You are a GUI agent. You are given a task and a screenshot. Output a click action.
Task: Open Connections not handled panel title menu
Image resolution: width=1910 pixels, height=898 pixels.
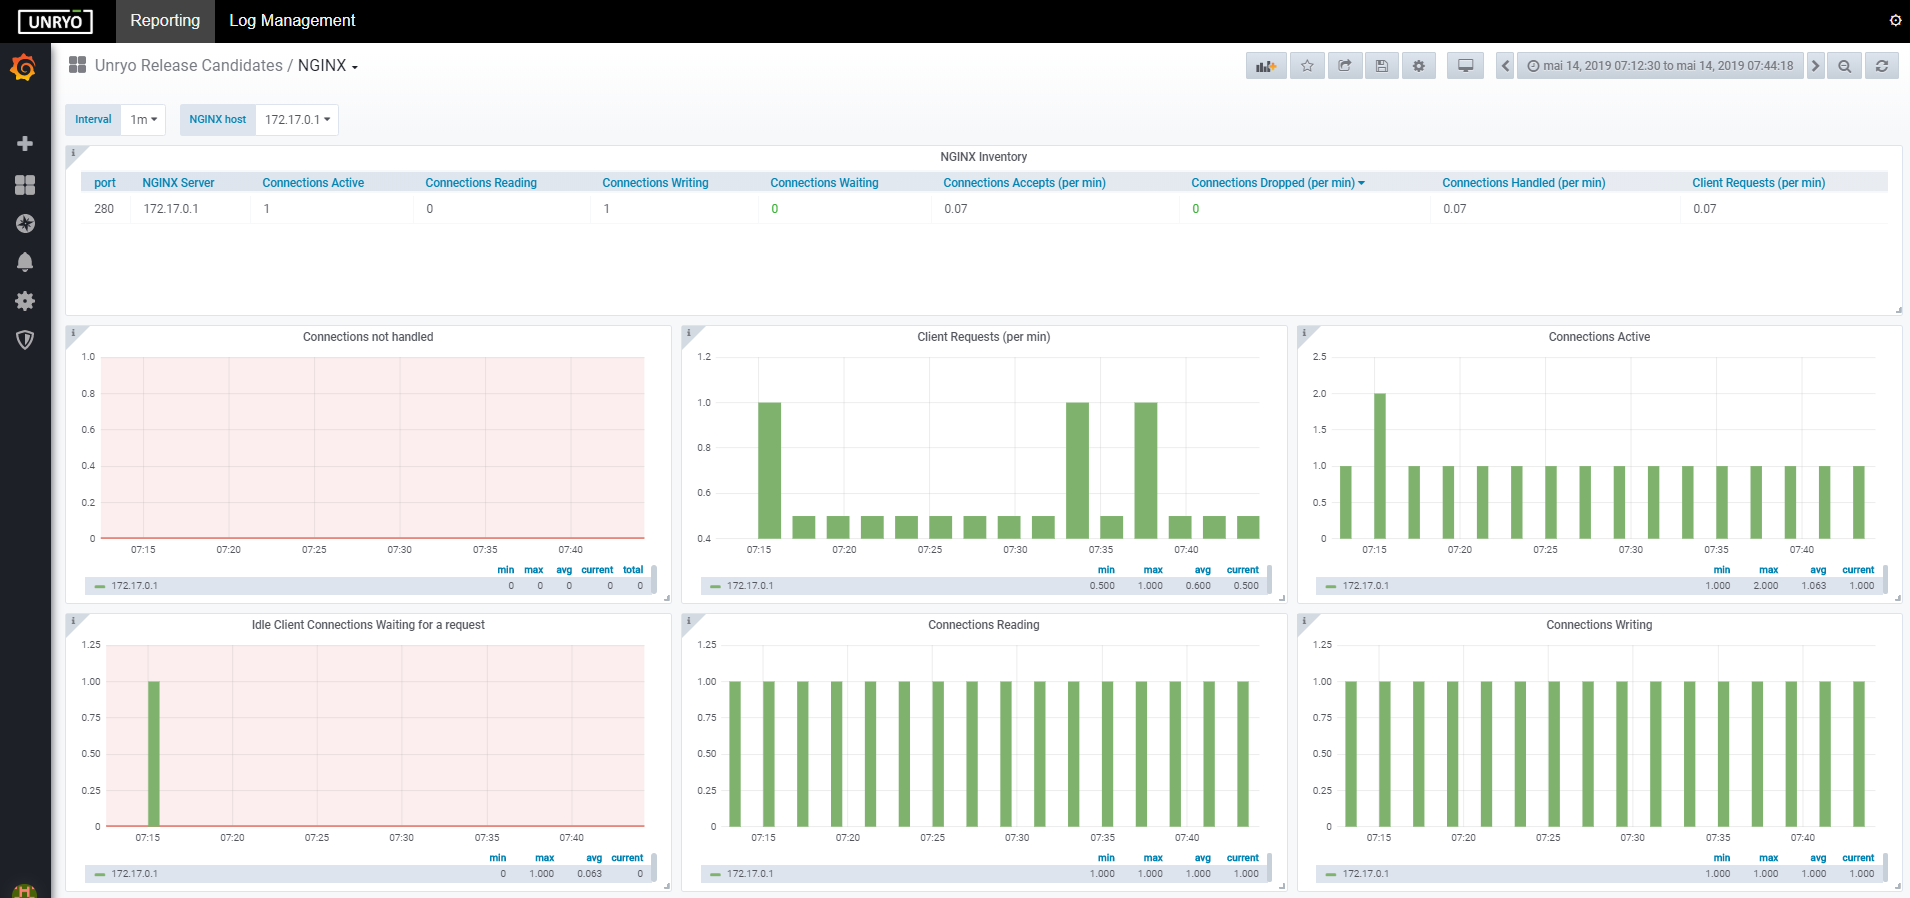[368, 337]
